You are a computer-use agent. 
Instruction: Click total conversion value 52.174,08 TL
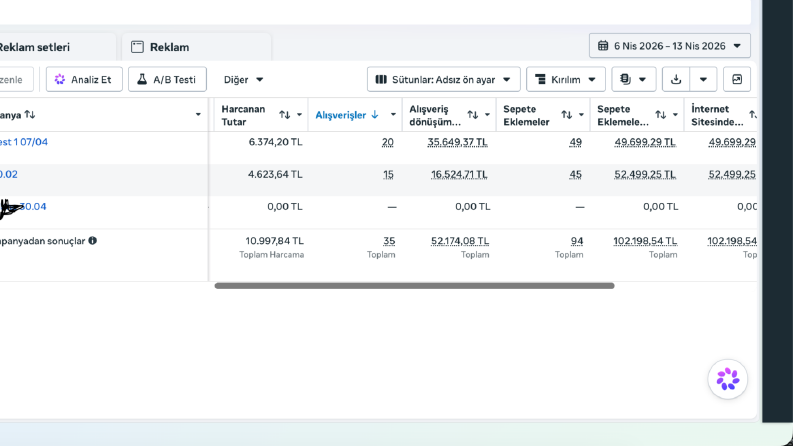[460, 241]
